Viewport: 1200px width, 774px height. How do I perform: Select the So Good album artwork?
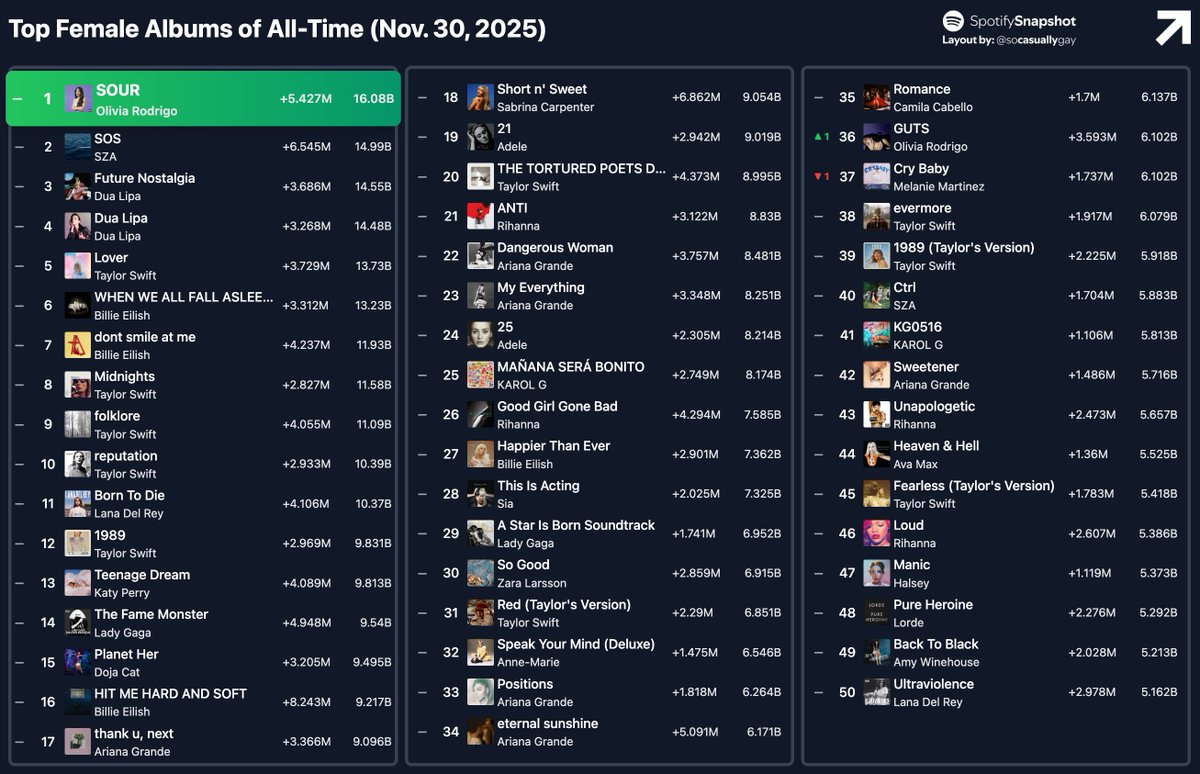click(480, 574)
